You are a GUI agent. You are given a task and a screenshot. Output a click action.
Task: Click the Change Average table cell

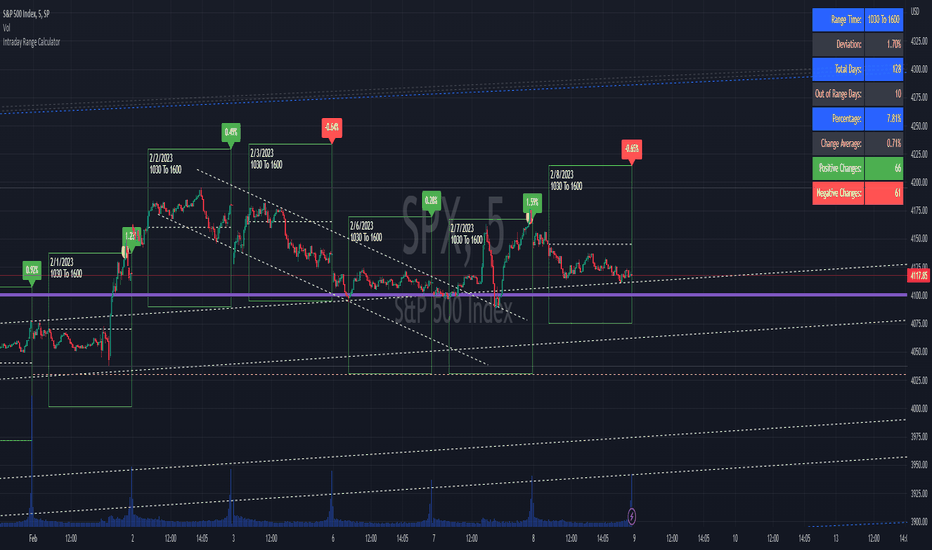point(839,143)
